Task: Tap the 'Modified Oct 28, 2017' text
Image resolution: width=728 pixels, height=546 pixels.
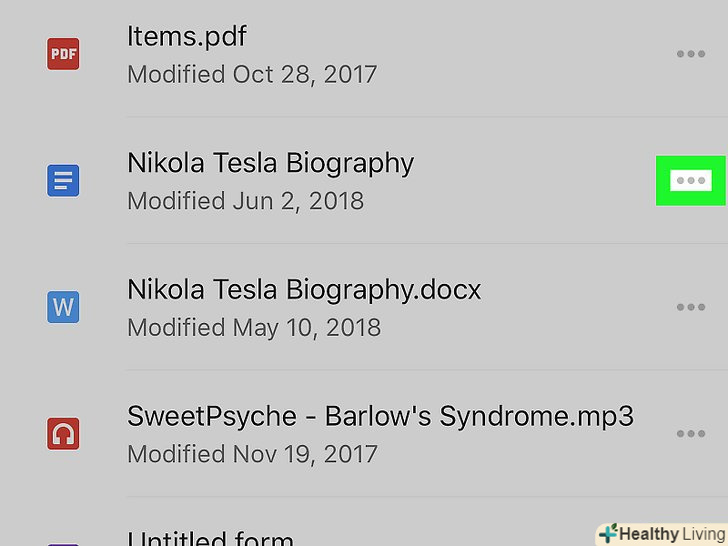Action: pyautogui.click(x=252, y=74)
